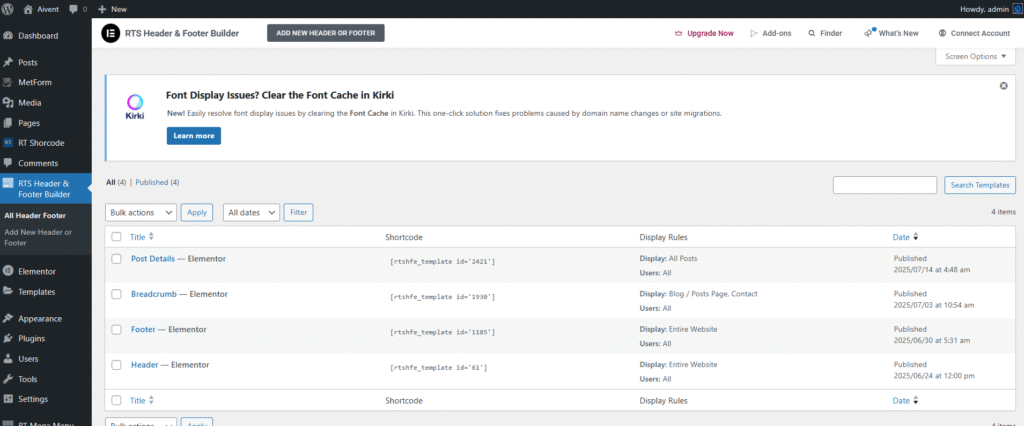
Task: Click the Upgrade Now crown icon
Action: pos(679,33)
